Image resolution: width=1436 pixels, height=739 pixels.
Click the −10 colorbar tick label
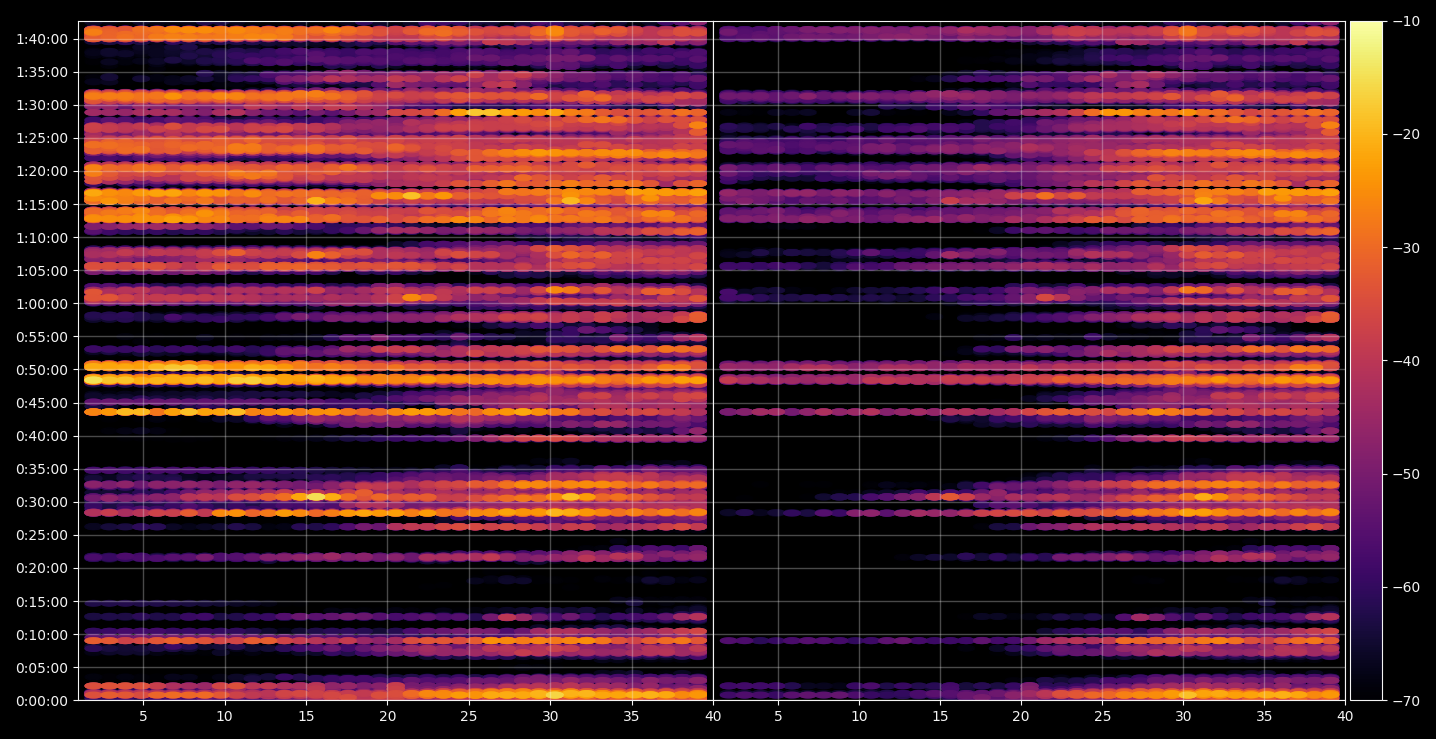pyautogui.click(x=1406, y=21)
